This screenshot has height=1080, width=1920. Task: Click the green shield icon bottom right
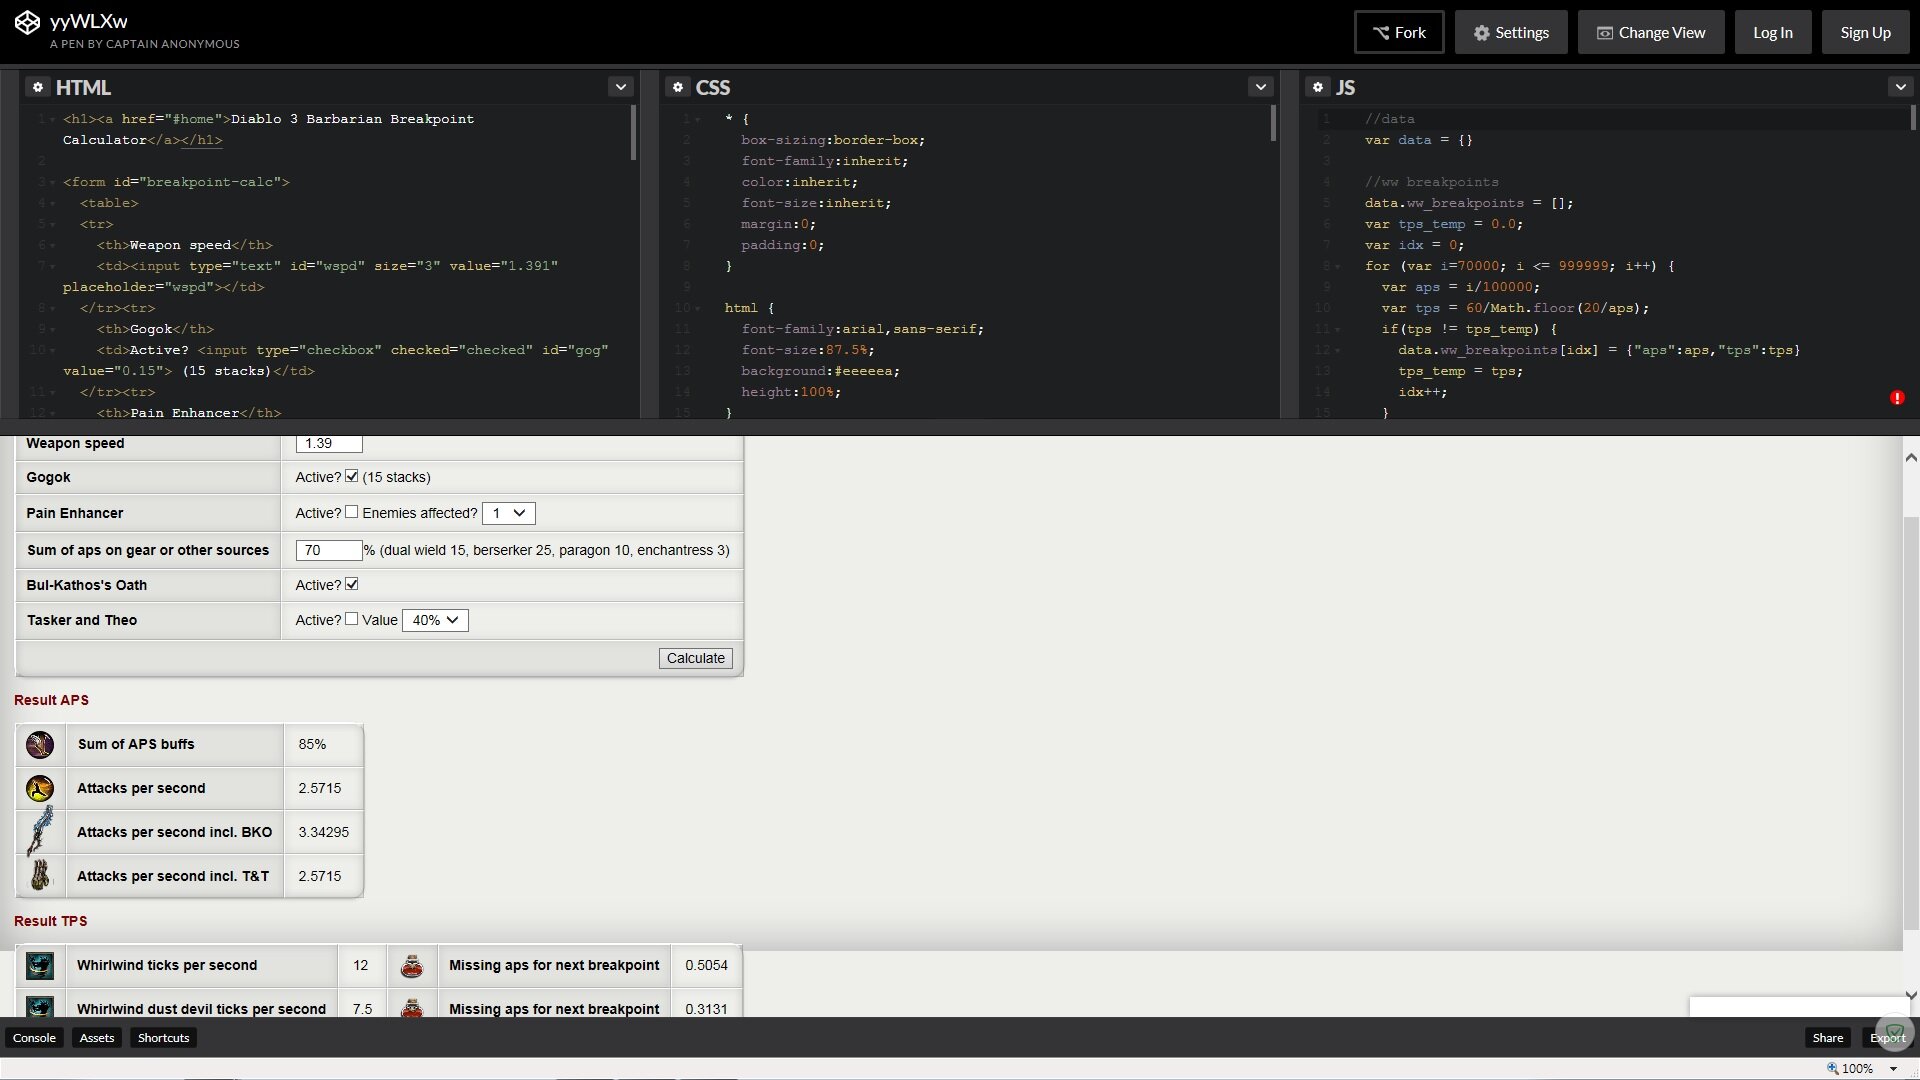(1894, 1033)
